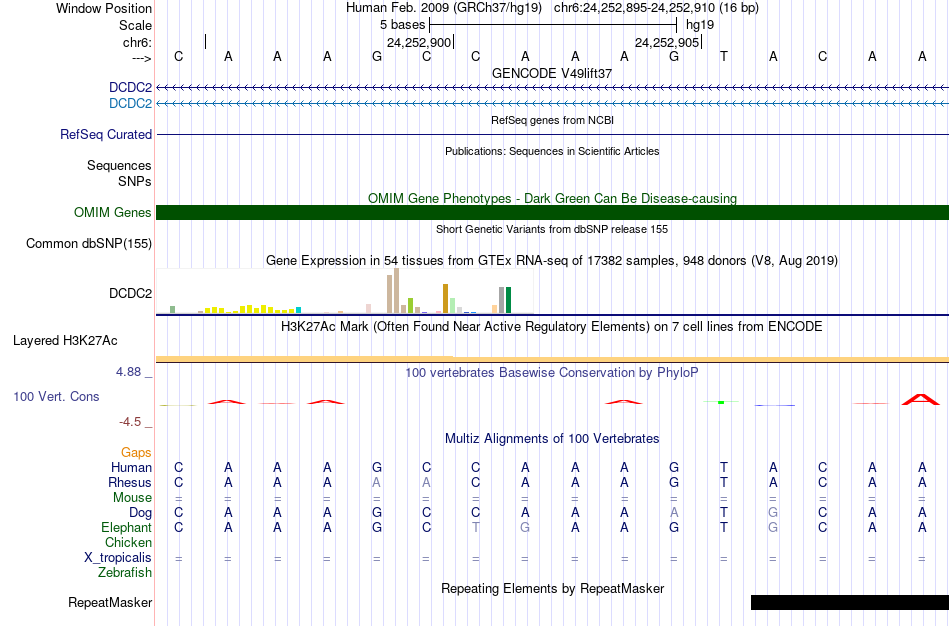Click the Sequences track label
Image resolution: width=950 pixels, height=626 pixels.
119,165
